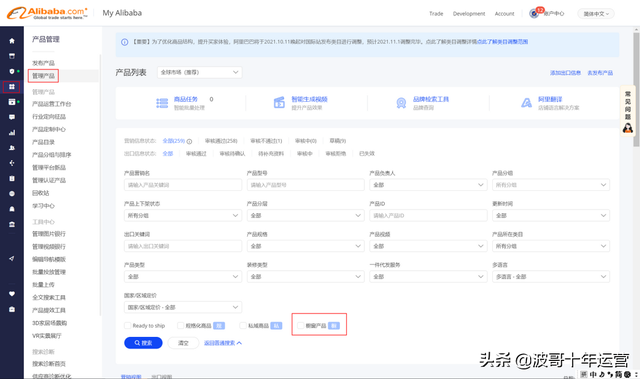The width and height of the screenshot is (640, 379).
Task: Click the heart icon in dark sidebar
Action: point(12,294)
